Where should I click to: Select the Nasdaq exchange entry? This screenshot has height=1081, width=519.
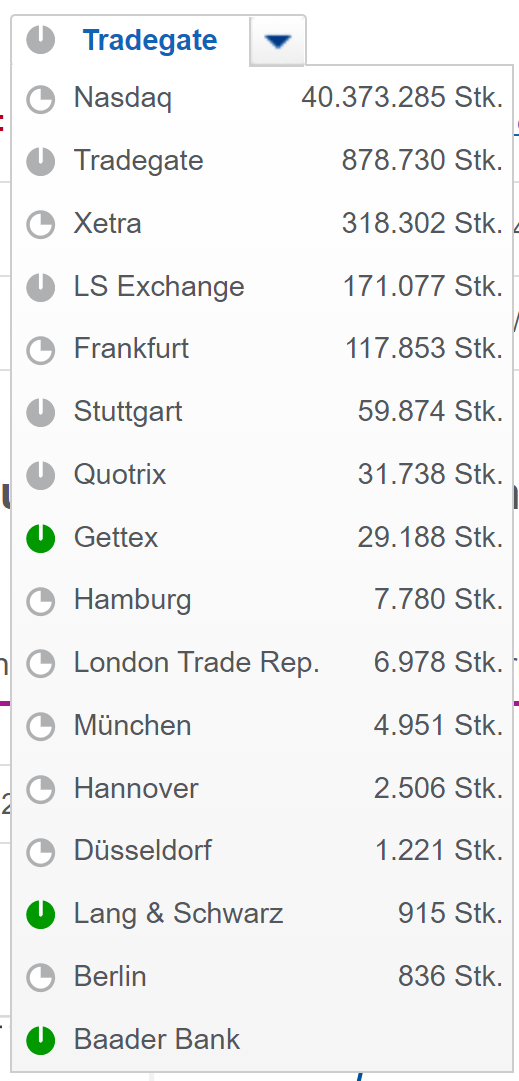pyautogui.click(x=263, y=99)
